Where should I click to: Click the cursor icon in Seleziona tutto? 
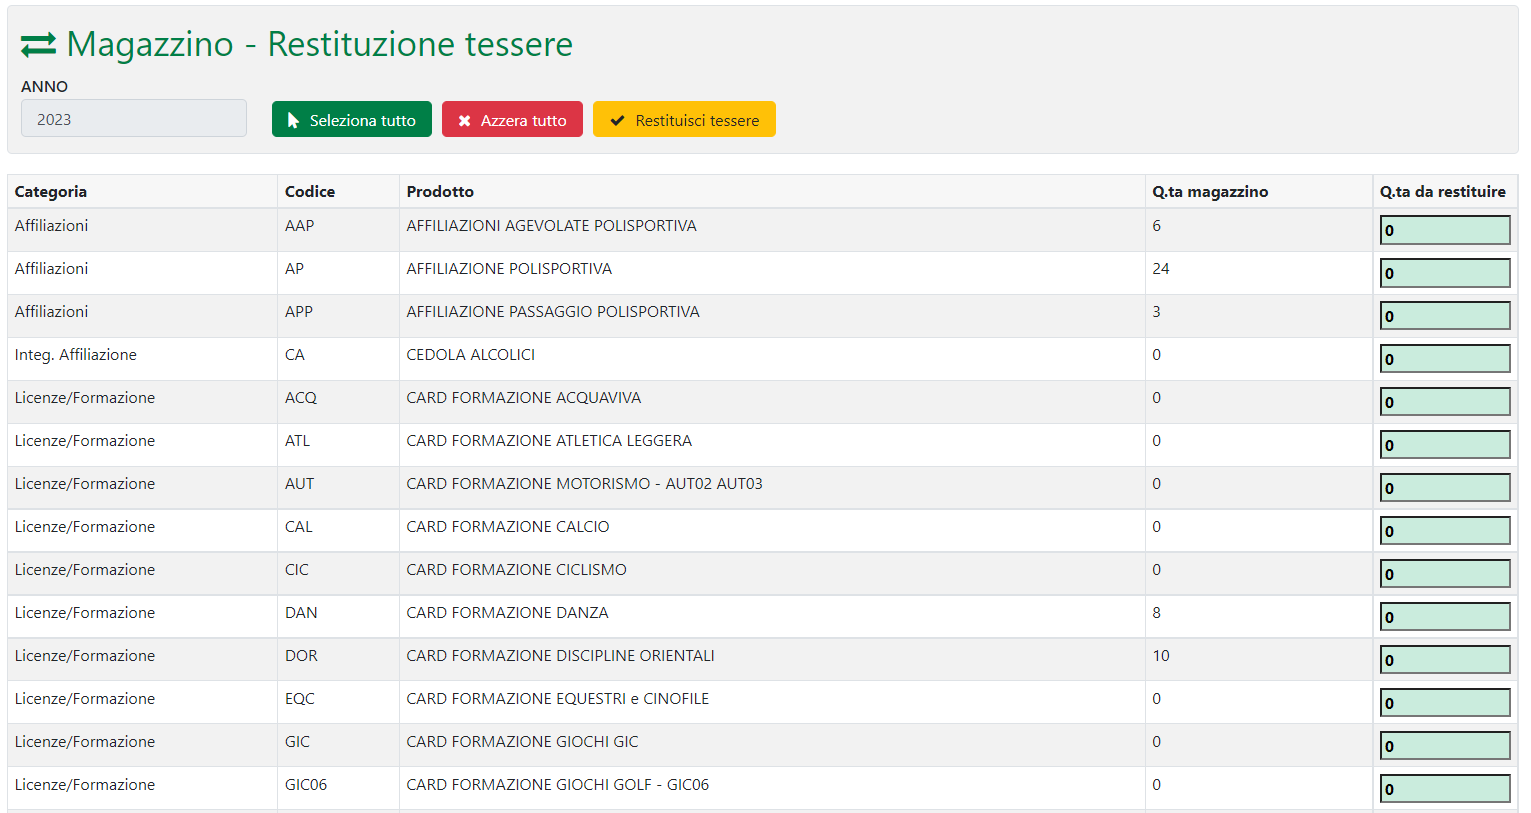(293, 120)
